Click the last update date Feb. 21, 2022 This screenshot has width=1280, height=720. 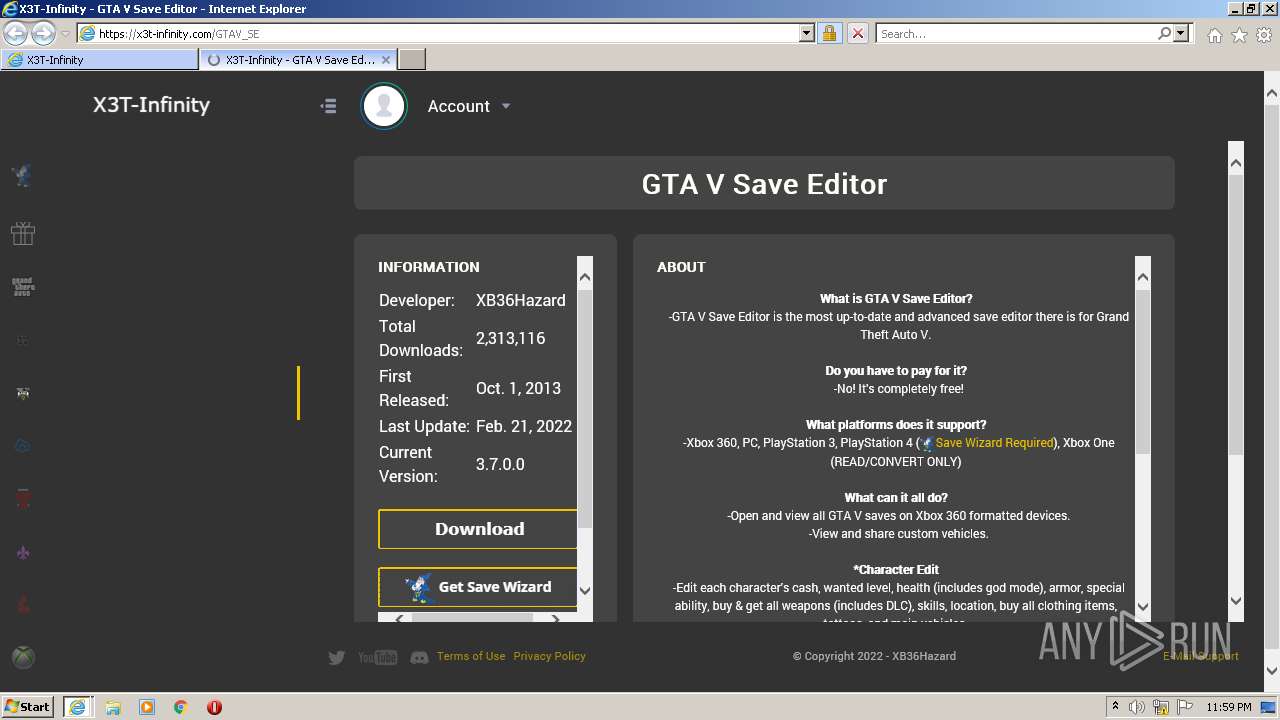(x=524, y=426)
